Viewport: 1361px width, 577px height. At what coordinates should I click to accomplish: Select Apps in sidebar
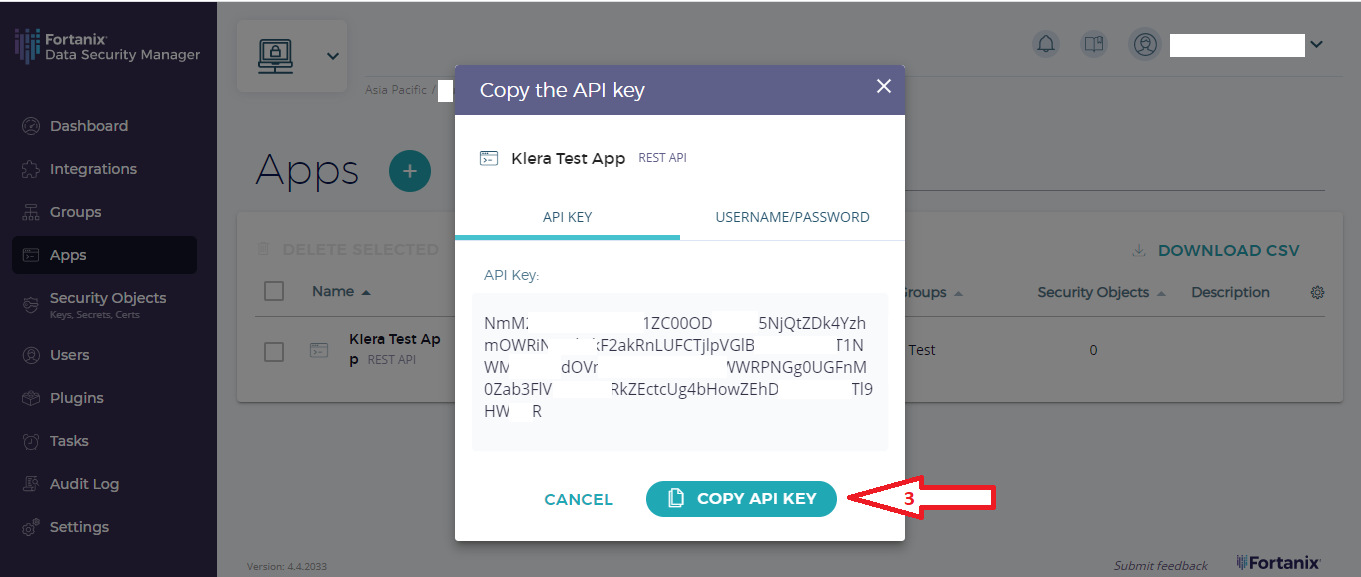[104, 255]
